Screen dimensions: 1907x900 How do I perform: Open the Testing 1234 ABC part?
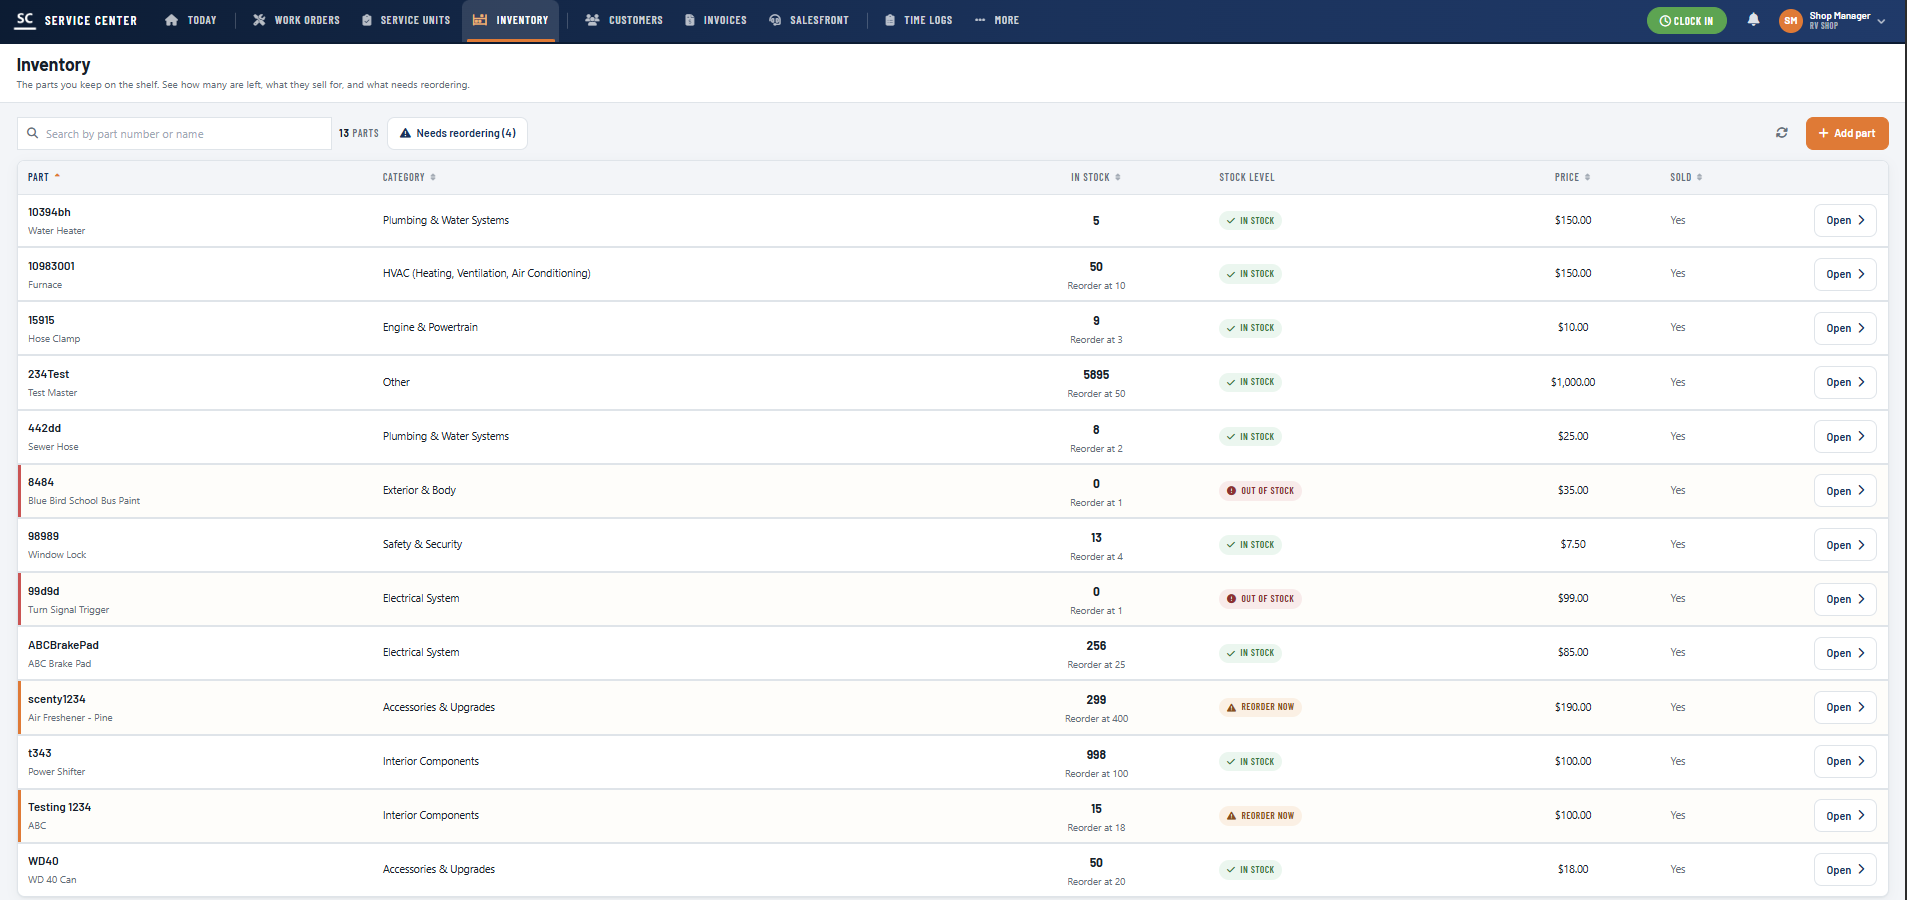click(1844, 816)
